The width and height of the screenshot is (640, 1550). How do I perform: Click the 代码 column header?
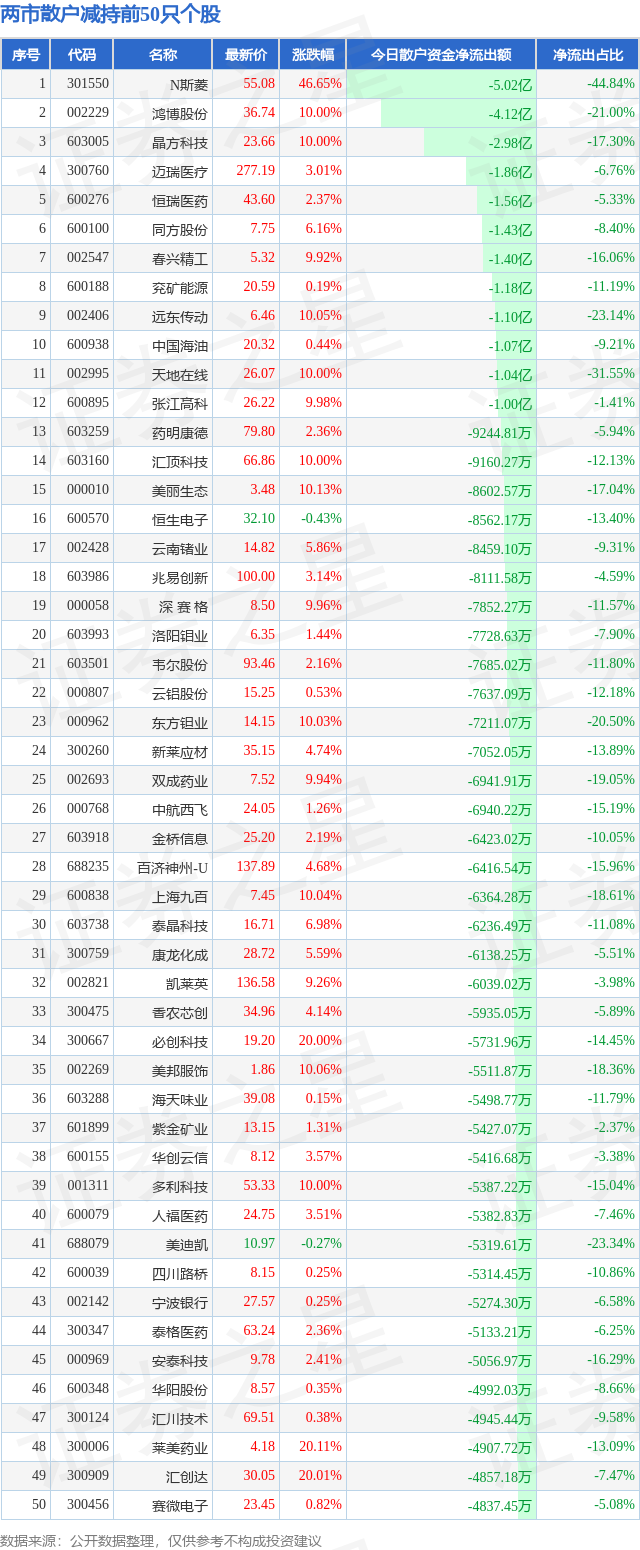click(82, 55)
